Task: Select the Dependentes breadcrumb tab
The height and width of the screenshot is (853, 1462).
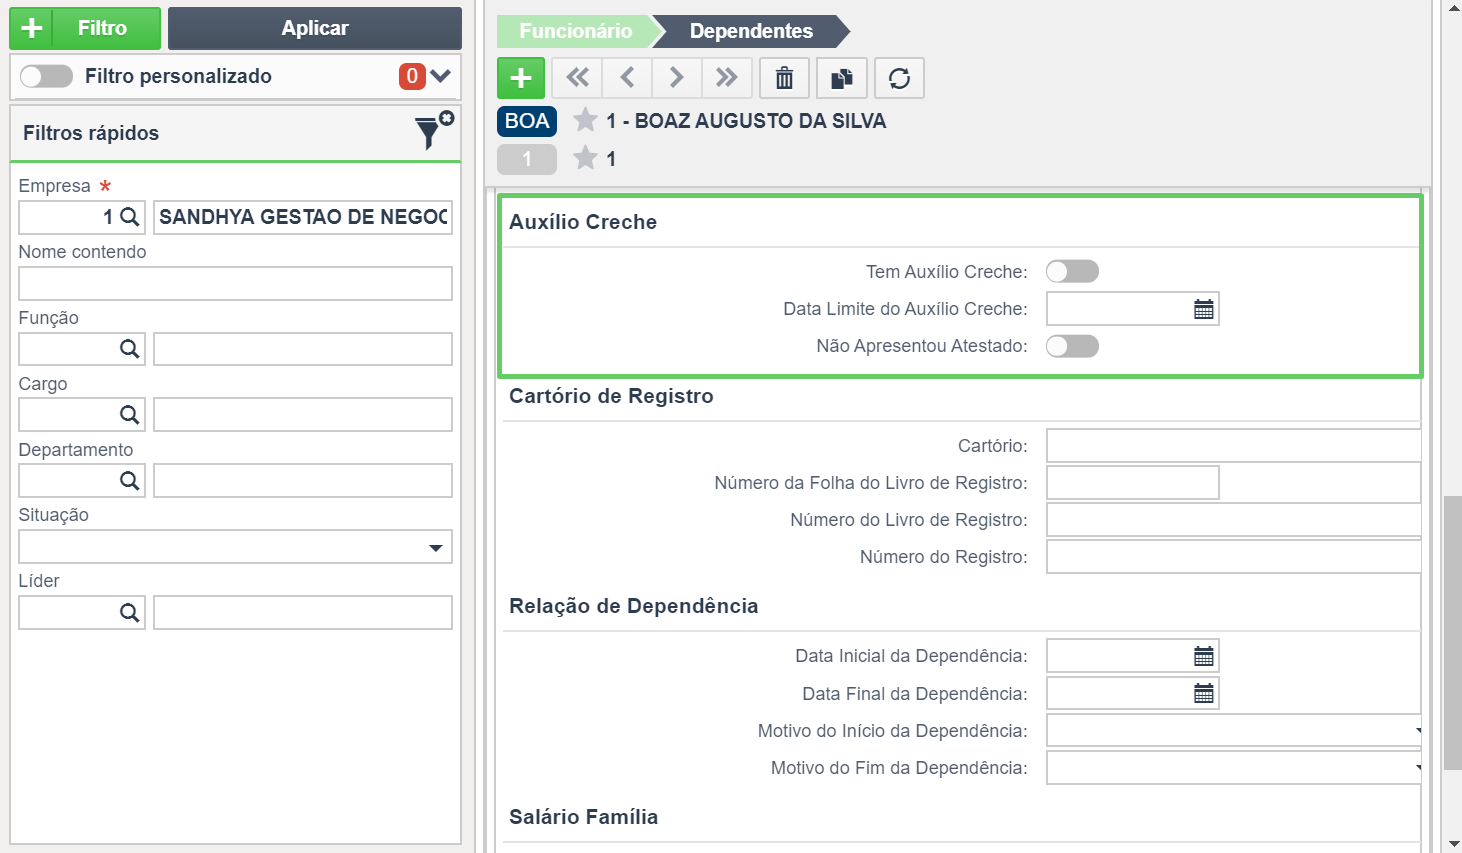Action: point(751,31)
